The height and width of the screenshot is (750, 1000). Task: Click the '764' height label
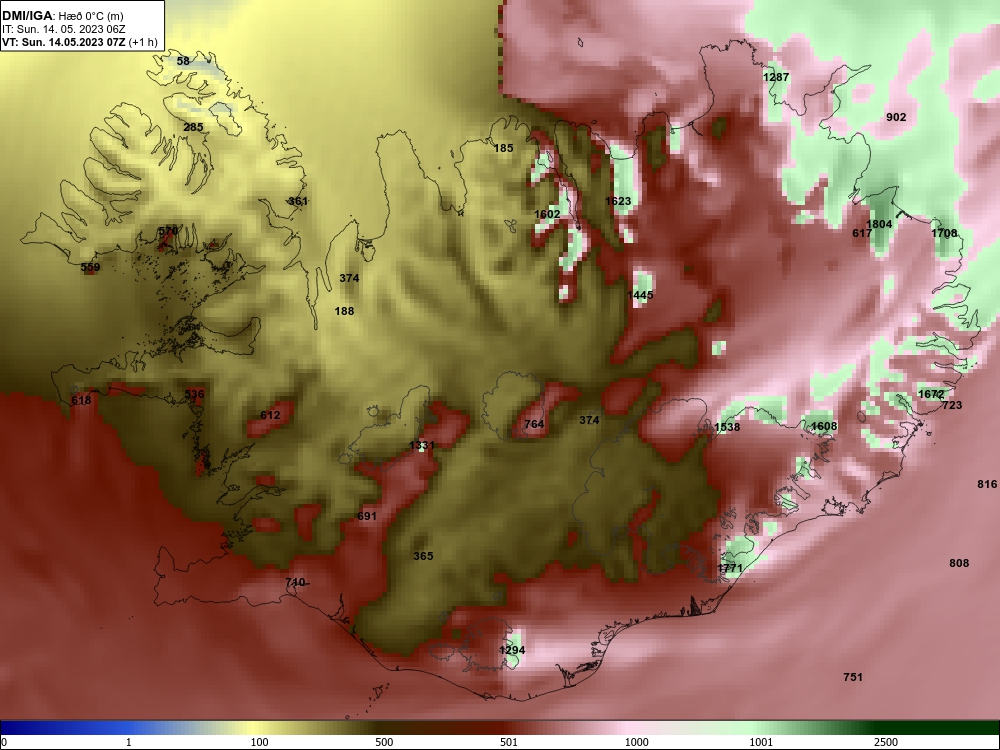[x=534, y=424]
